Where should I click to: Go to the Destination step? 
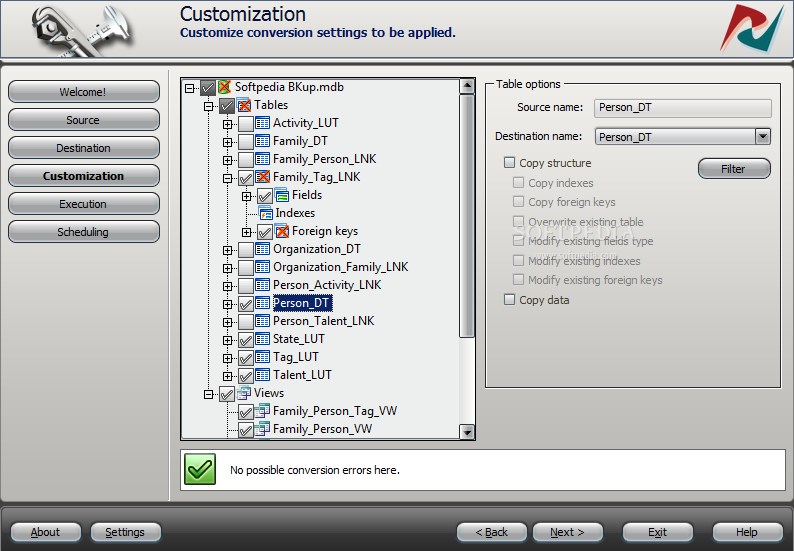[x=84, y=148]
